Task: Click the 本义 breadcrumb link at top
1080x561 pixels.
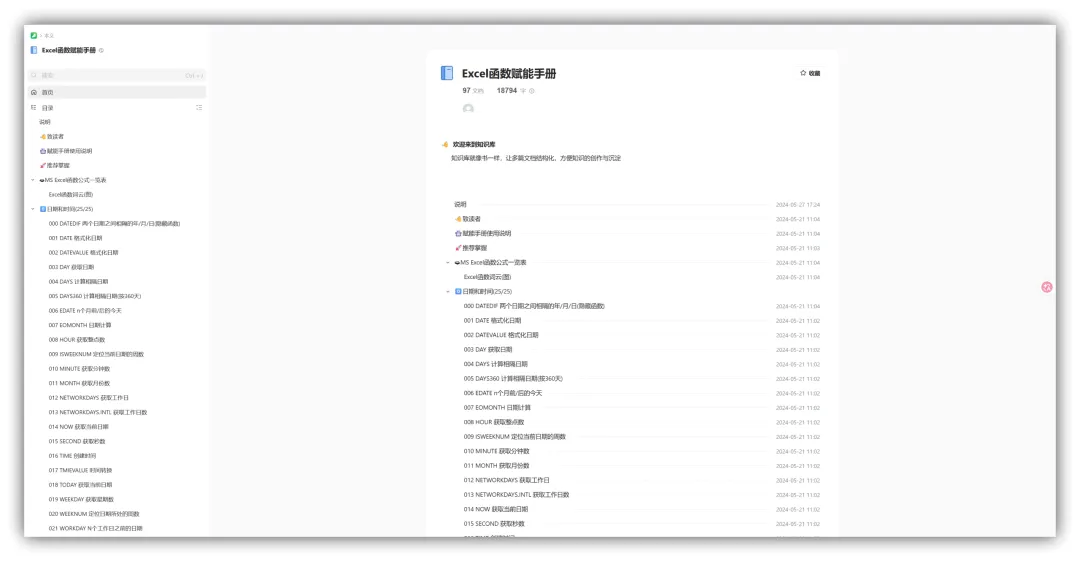Action: pyautogui.click(x=49, y=36)
